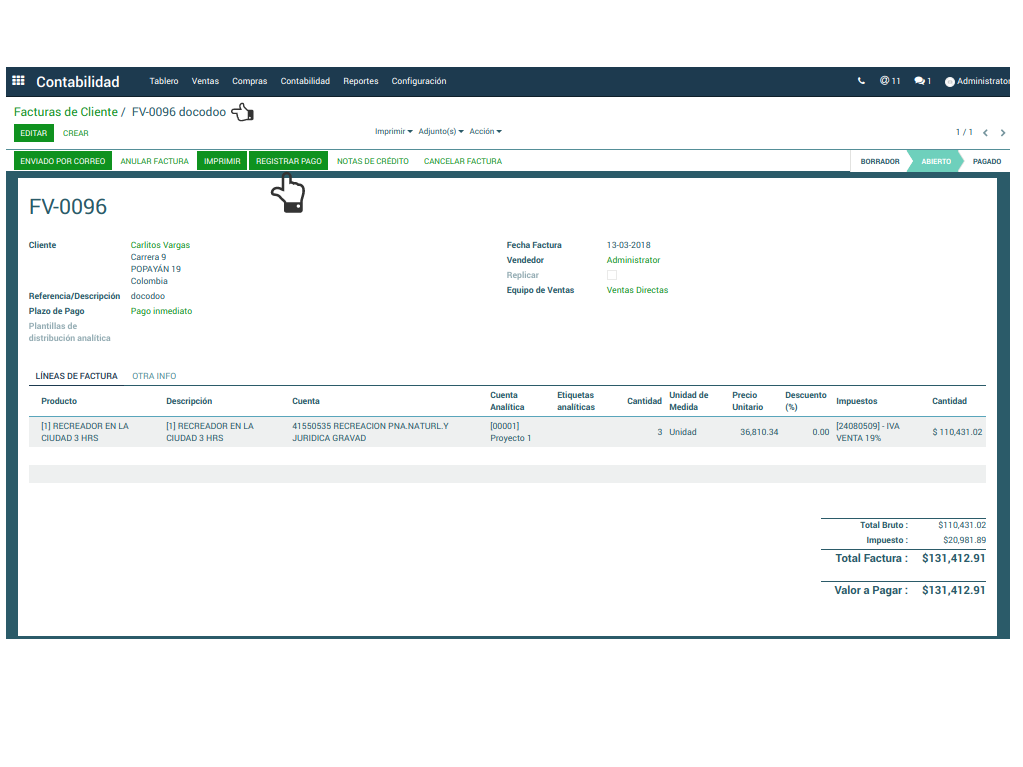The height and width of the screenshot is (767, 1023).
Task: Open the Configuración menu
Action: (x=419, y=82)
